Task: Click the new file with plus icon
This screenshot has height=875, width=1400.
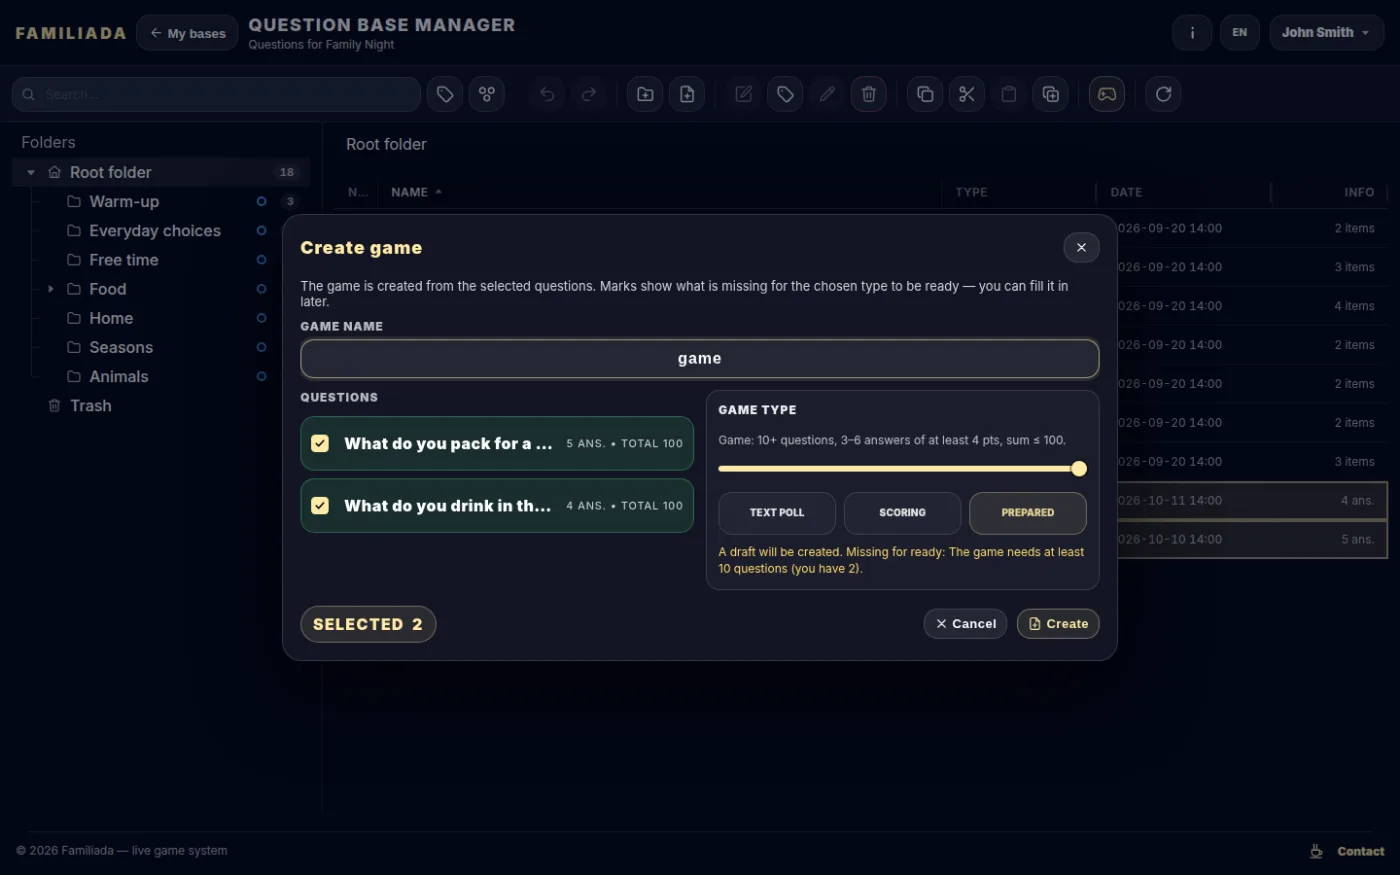Action: pyautogui.click(x=687, y=94)
